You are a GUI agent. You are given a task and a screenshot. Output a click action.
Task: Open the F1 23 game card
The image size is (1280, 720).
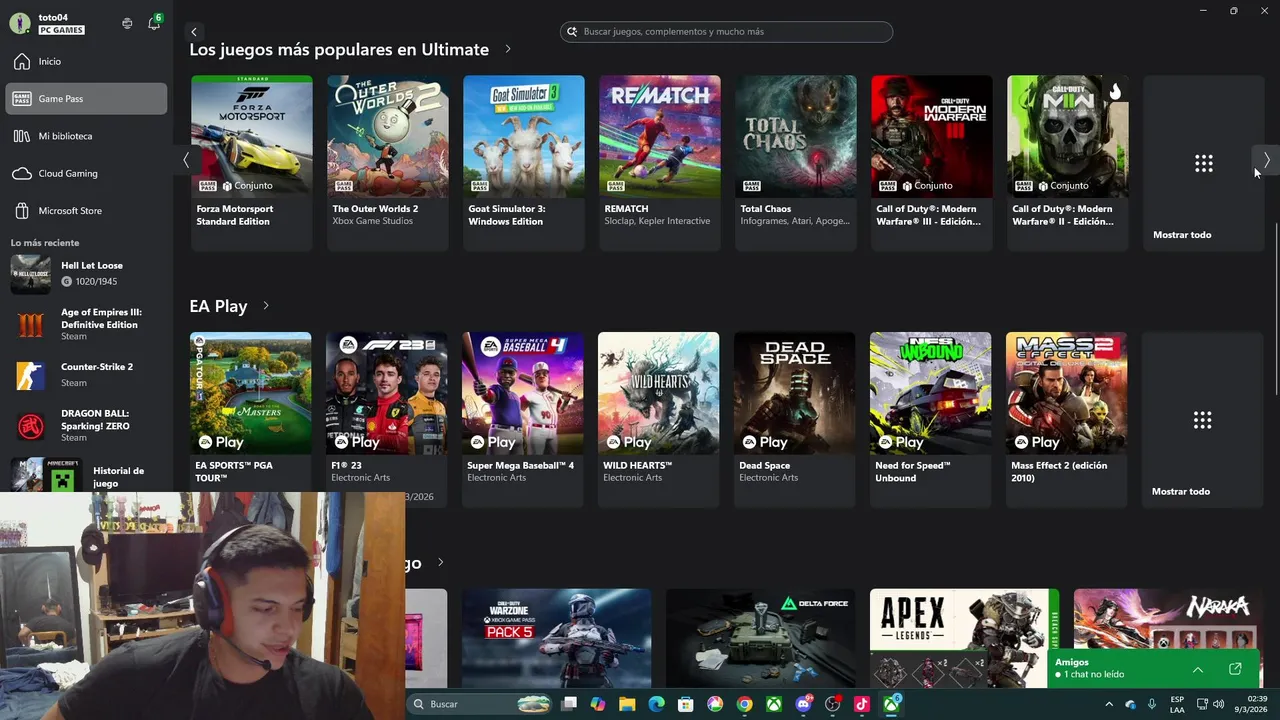387,419
